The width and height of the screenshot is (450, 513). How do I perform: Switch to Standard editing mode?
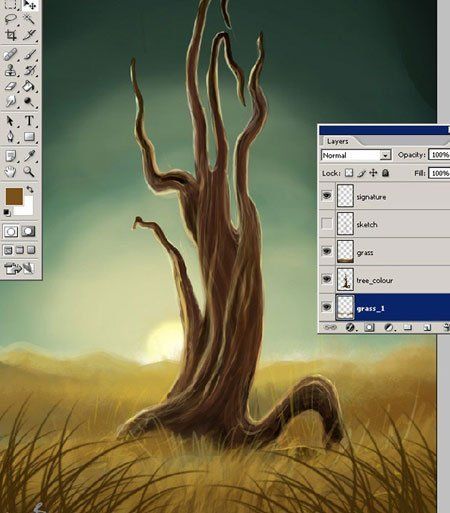pos(11,231)
